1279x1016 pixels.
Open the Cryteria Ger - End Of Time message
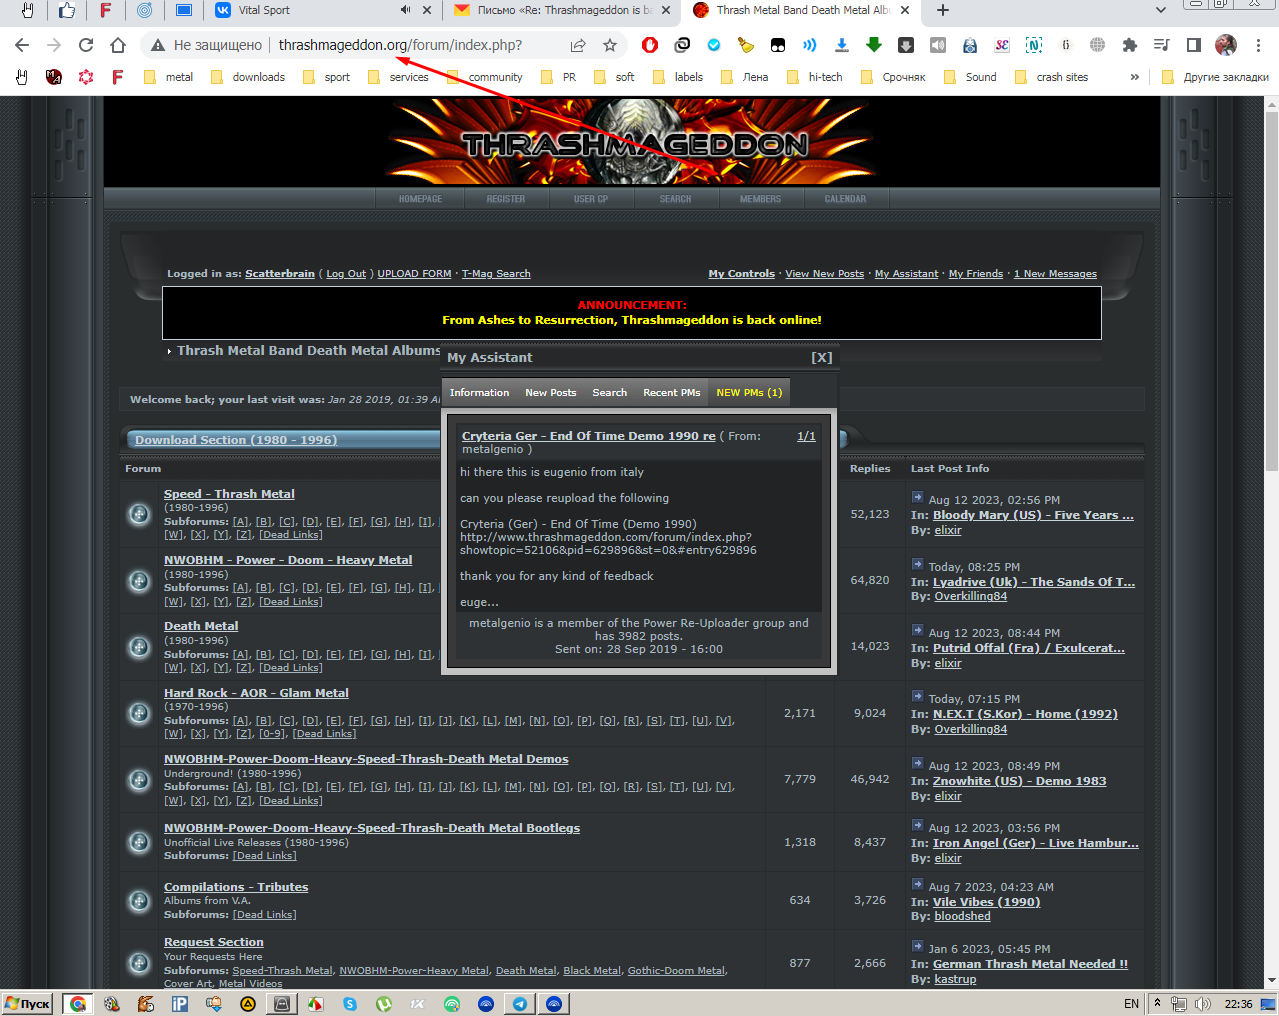tap(588, 436)
